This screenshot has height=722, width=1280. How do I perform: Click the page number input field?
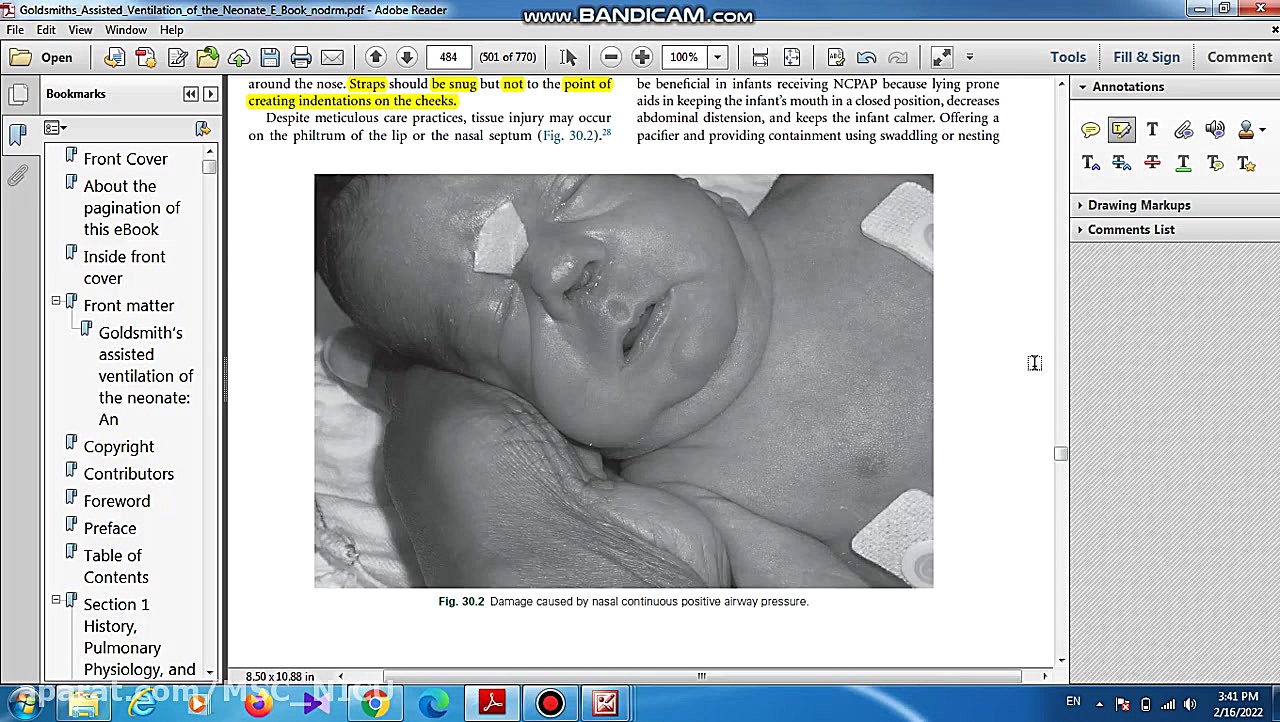pyautogui.click(x=448, y=57)
